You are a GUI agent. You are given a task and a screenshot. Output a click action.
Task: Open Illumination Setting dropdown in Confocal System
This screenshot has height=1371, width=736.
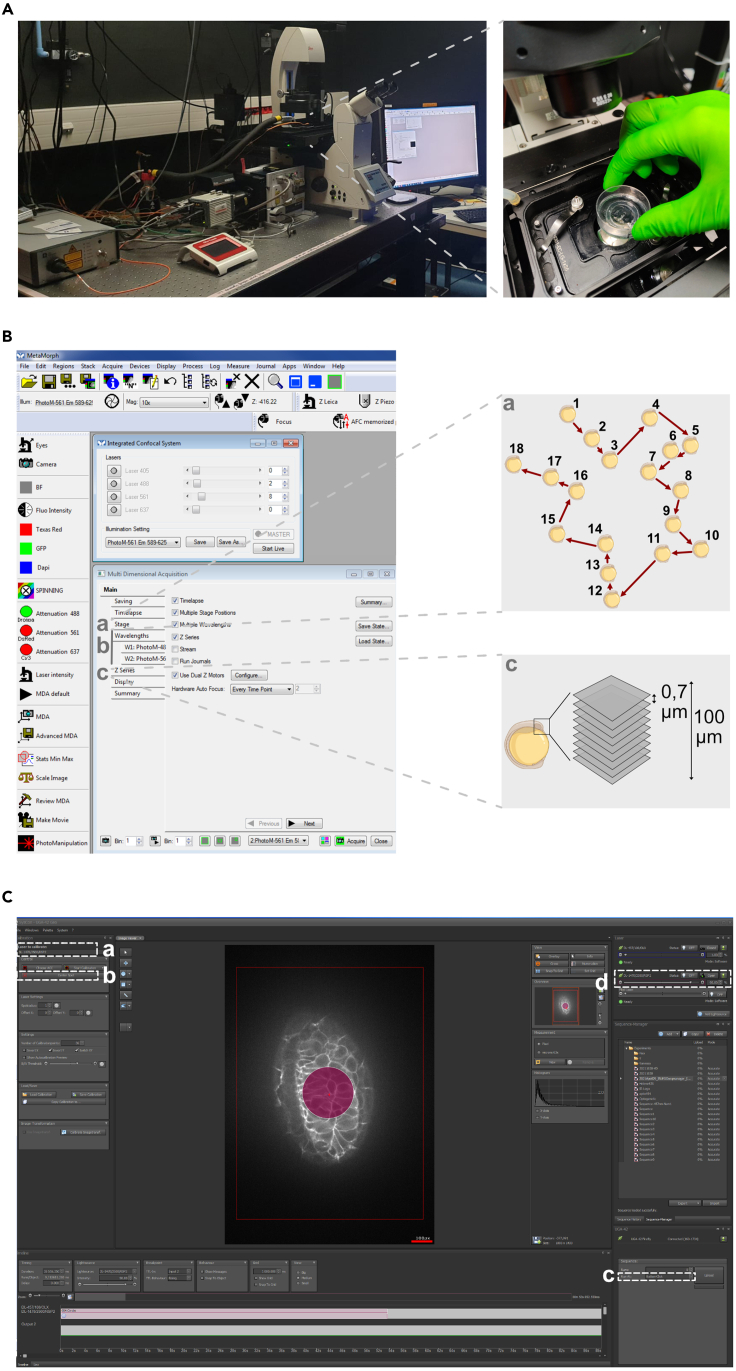point(143,541)
